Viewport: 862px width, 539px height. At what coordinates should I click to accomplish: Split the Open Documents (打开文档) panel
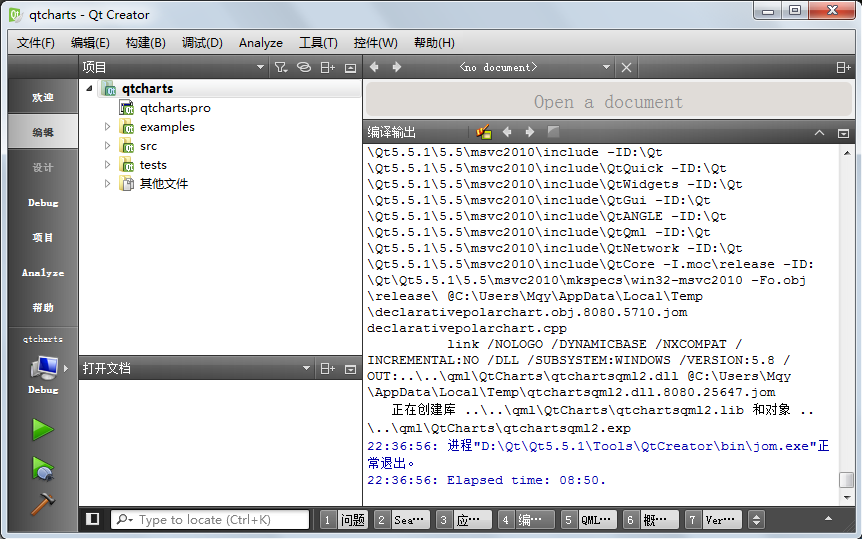[x=328, y=368]
